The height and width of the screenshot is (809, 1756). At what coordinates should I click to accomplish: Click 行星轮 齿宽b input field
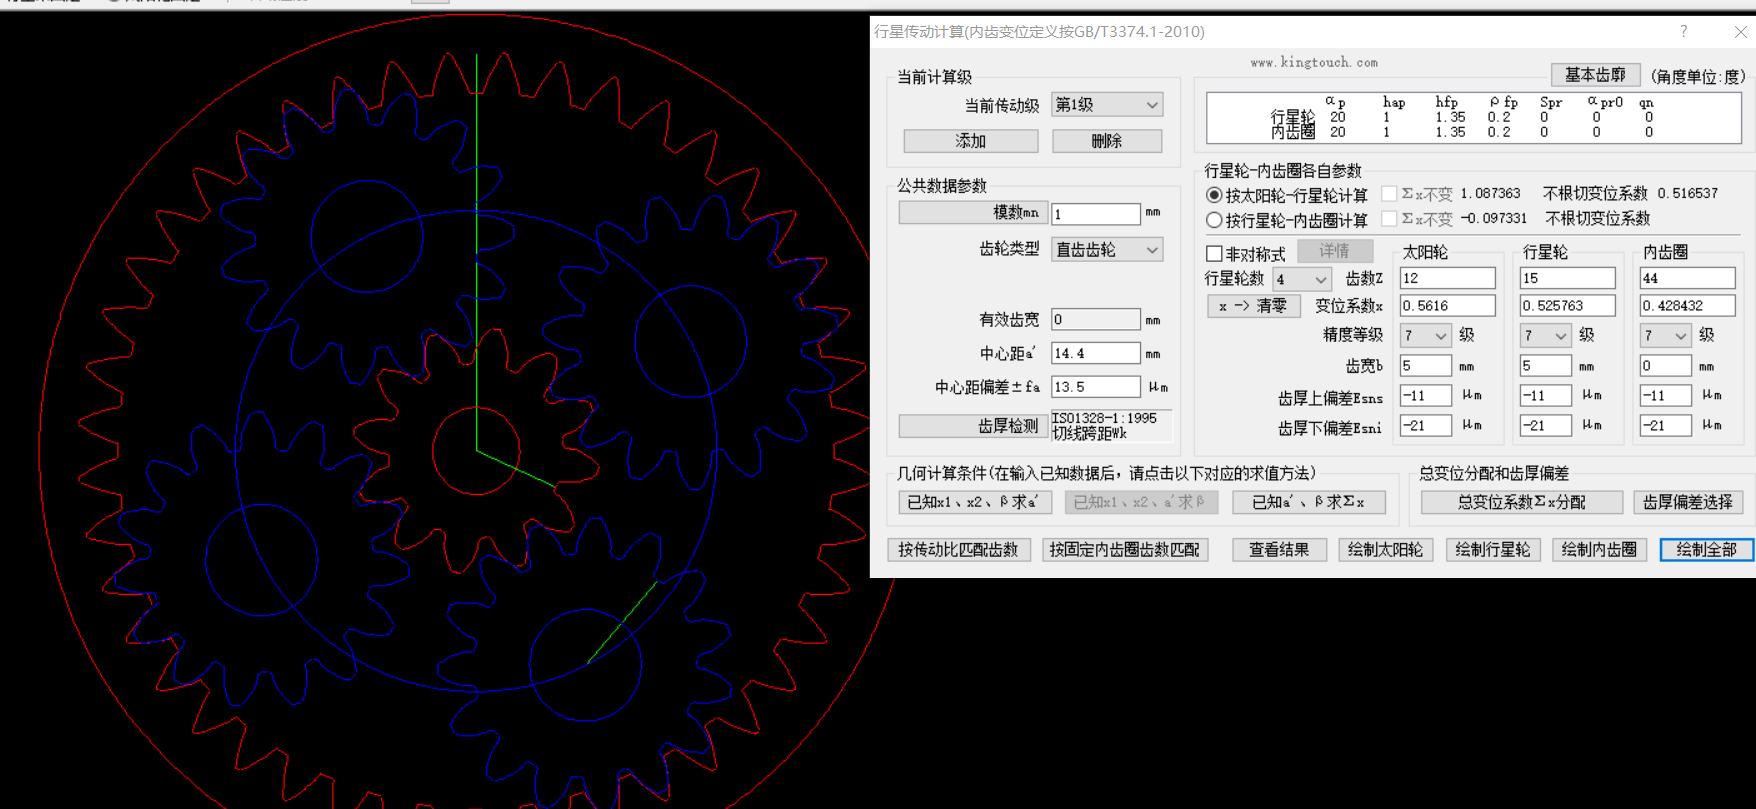[x=1546, y=366]
